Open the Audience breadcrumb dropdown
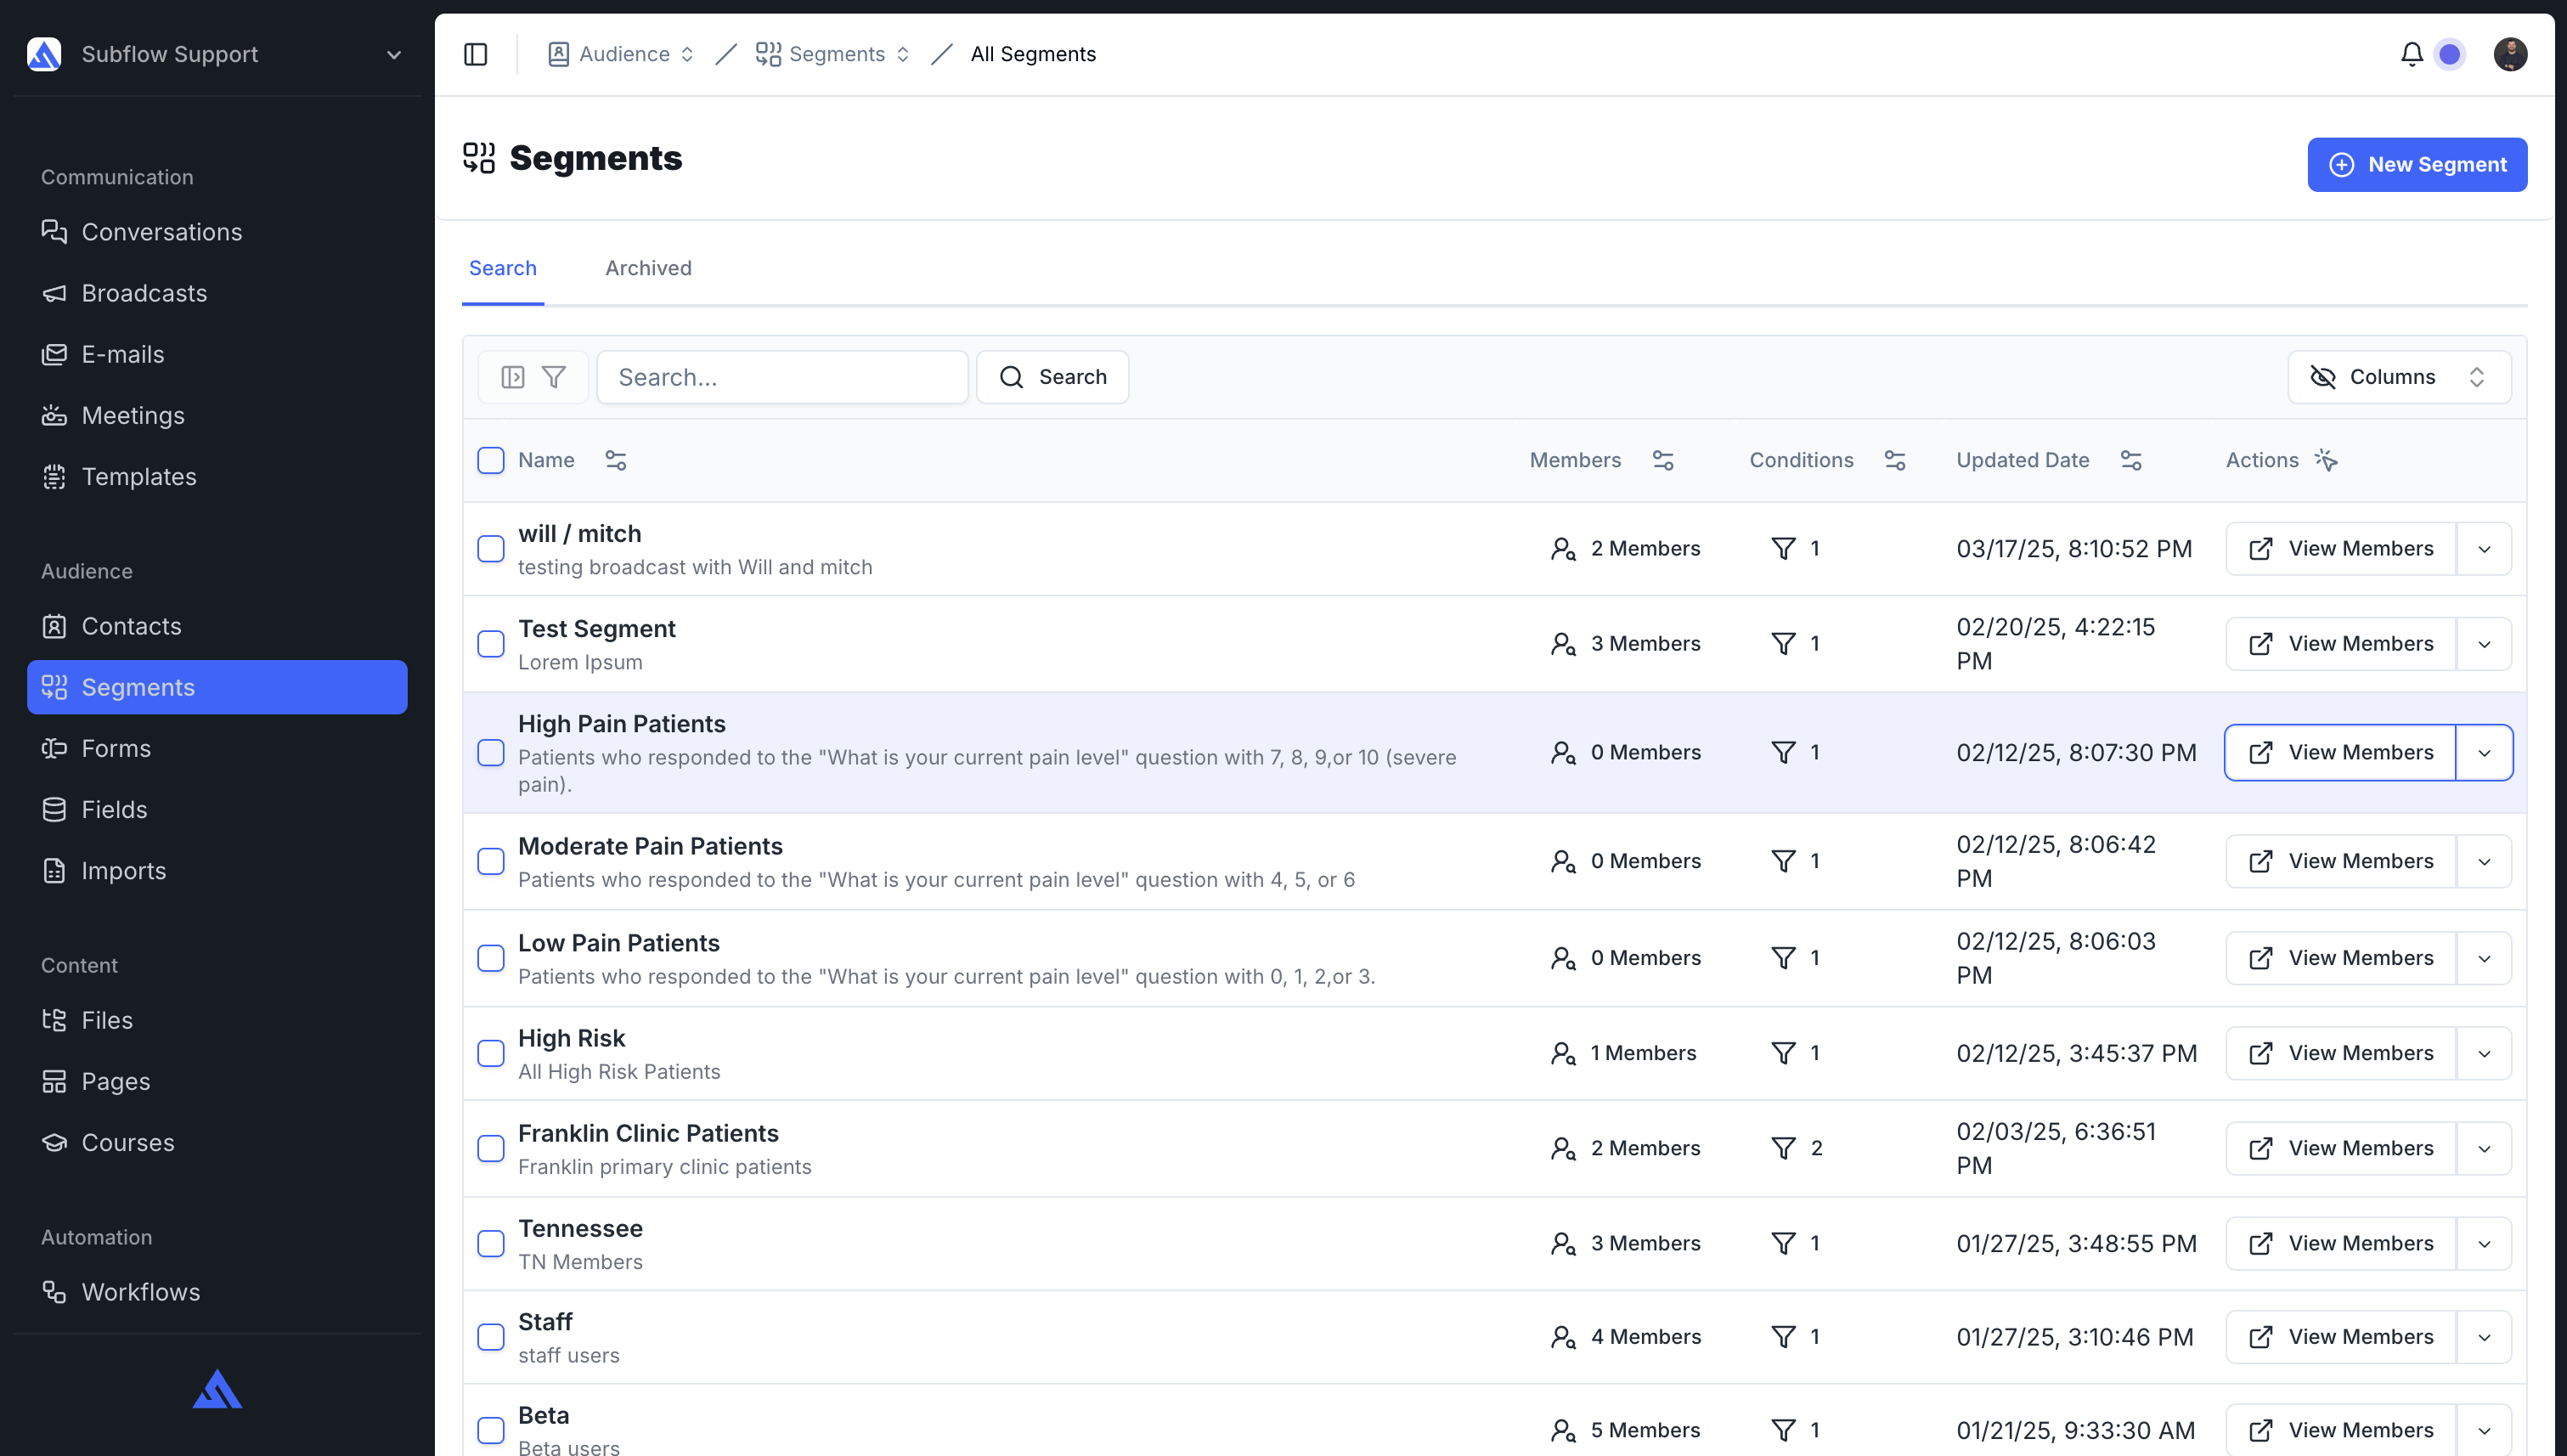2567x1456 pixels. 621,54
